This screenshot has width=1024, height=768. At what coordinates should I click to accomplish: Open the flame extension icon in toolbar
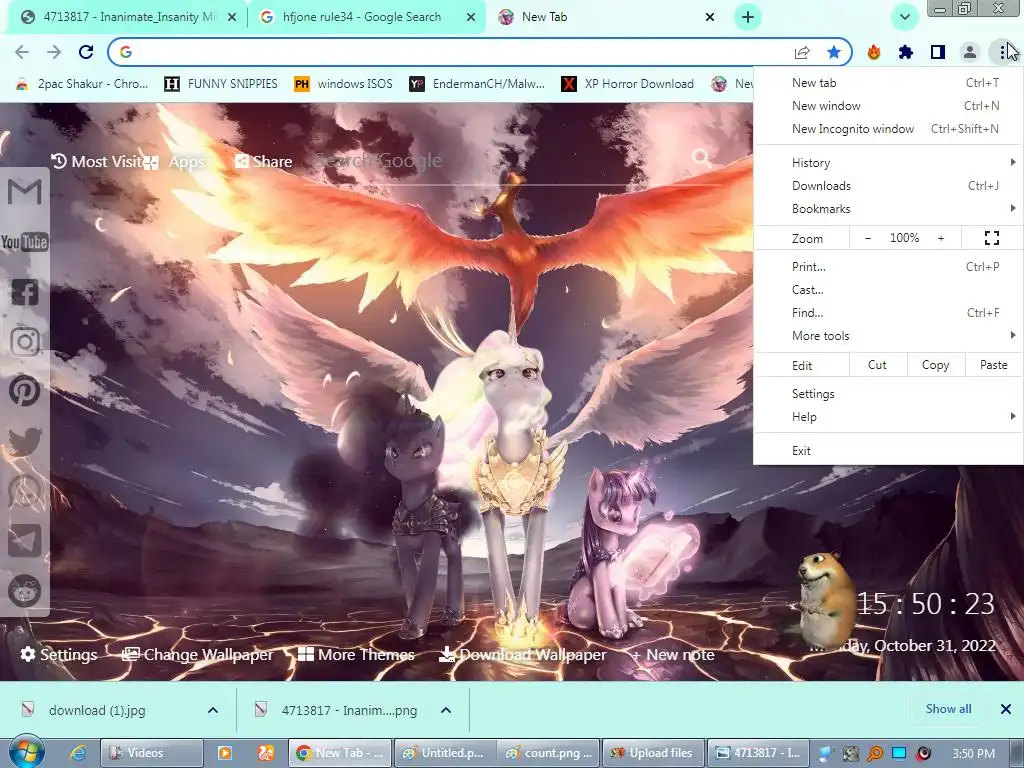(874, 52)
